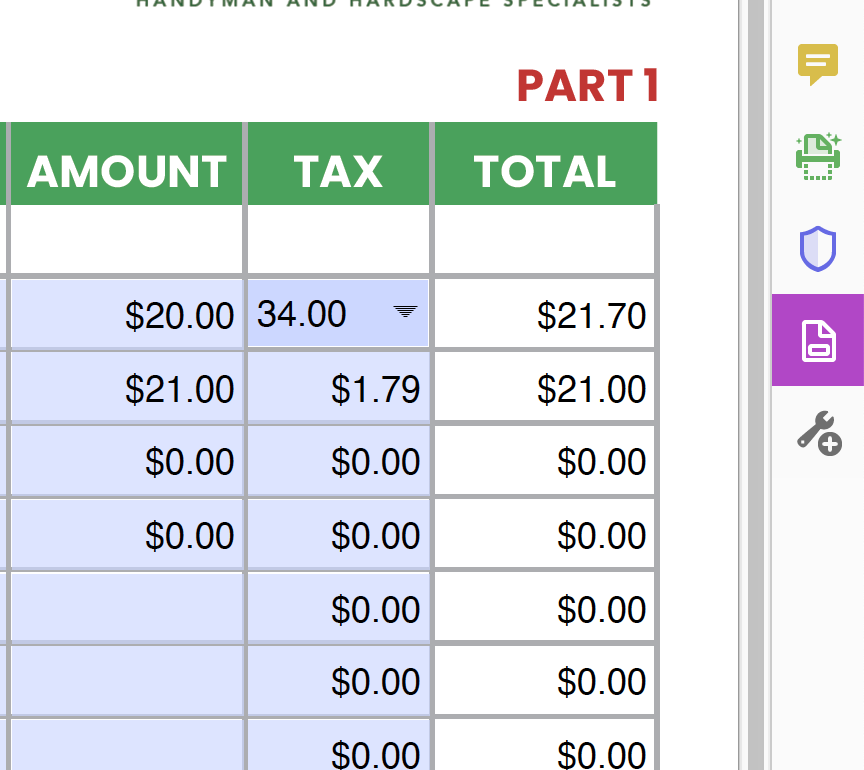Click the TAX column header
The width and height of the screenshot is (864, 770).
click(339, 172)
